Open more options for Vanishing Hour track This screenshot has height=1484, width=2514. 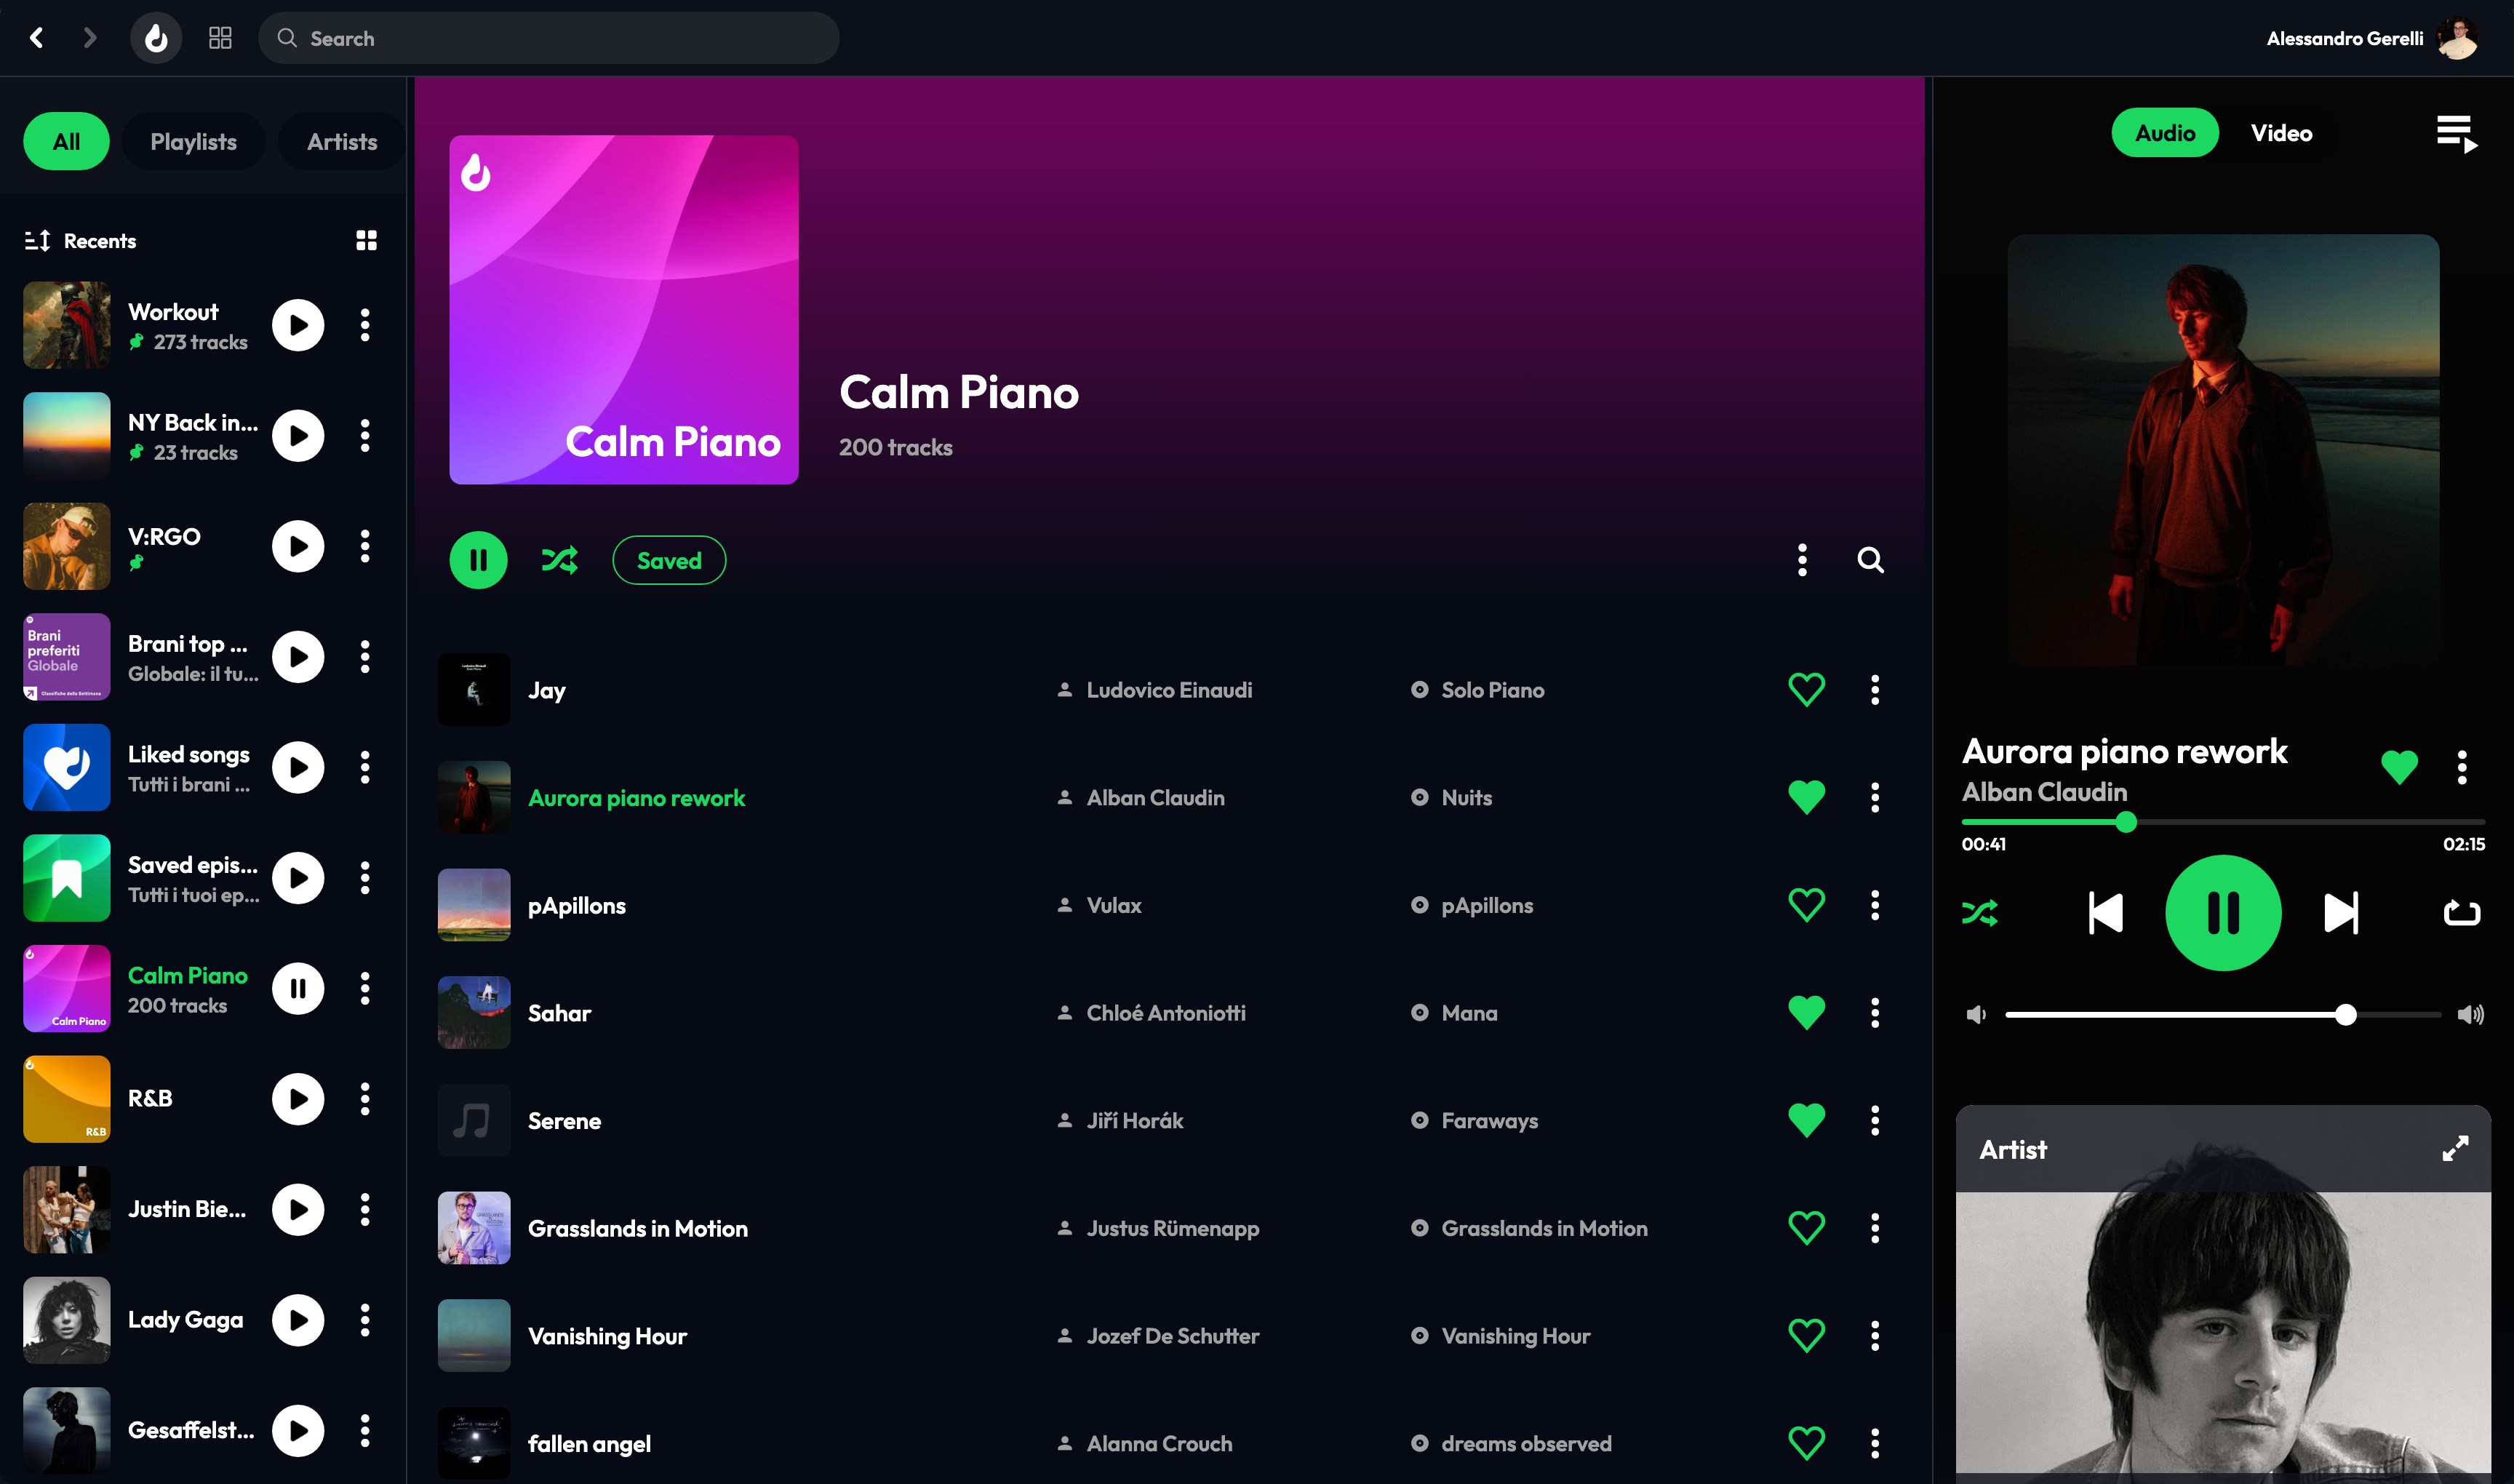coord(1875,1335)
